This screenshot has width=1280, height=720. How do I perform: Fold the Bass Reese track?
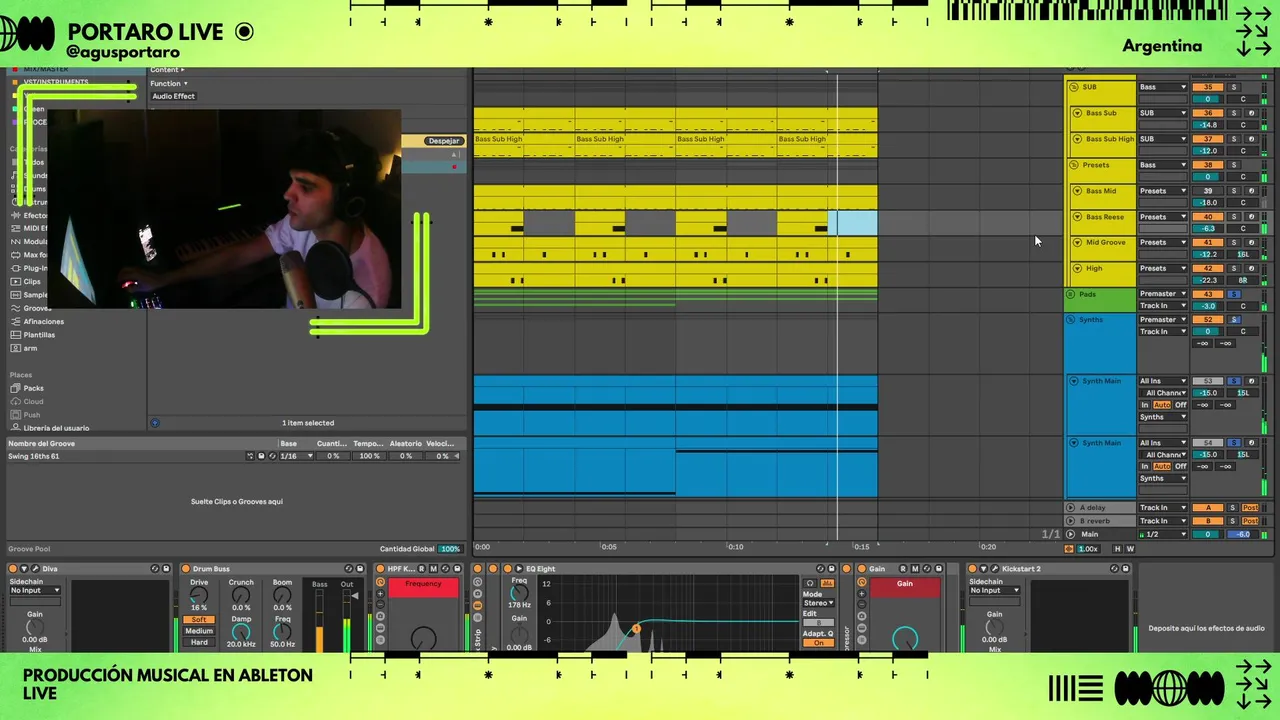[1078, 217]
